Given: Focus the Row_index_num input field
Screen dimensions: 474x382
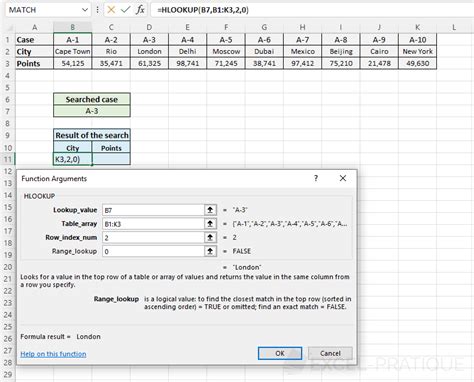Looking at the screenshot, I should (x=153, y=237).
